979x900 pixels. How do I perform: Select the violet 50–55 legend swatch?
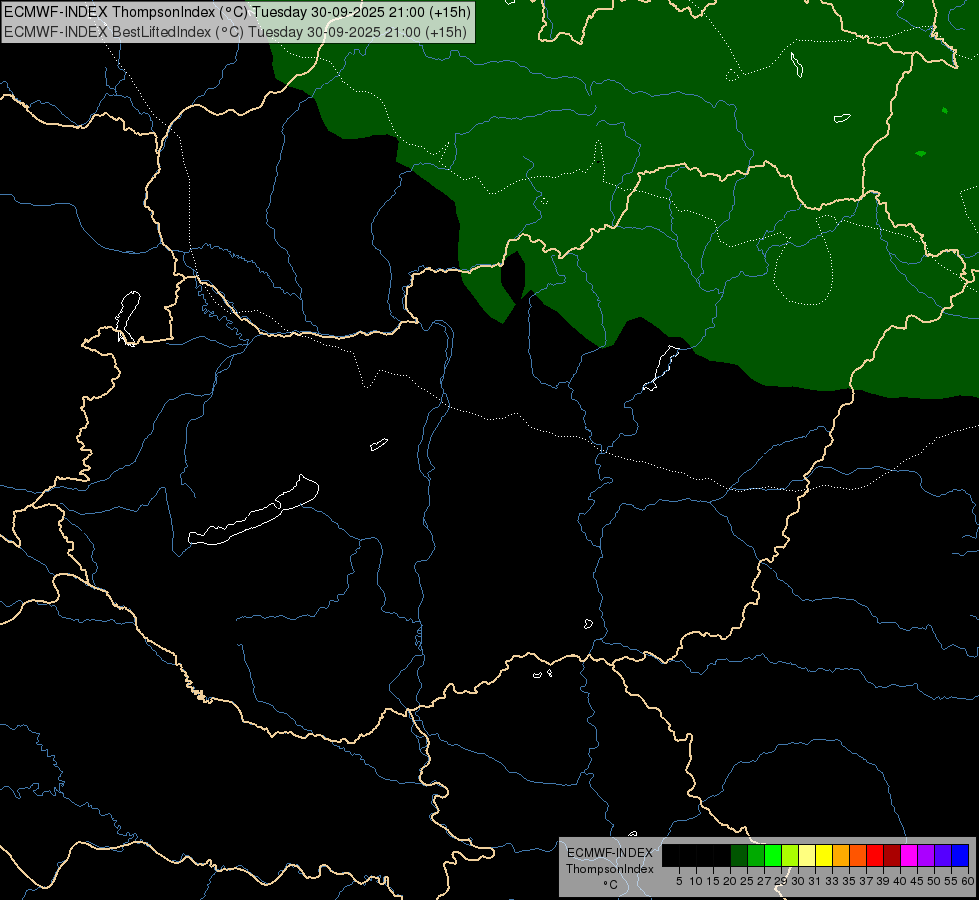coord(943,855)
